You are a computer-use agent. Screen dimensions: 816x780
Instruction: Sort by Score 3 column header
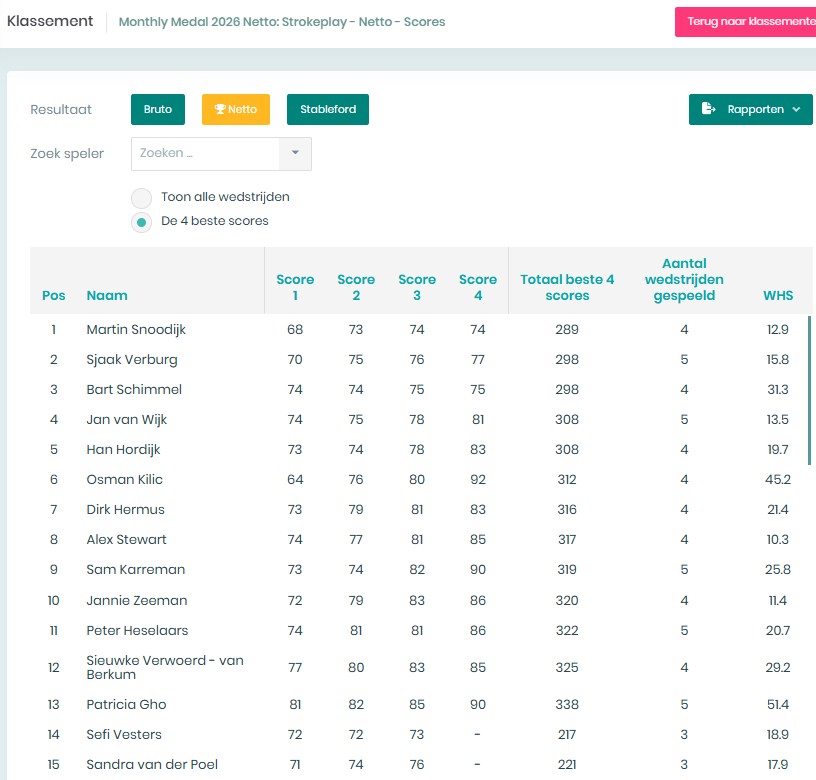click(x=417, y=287)
